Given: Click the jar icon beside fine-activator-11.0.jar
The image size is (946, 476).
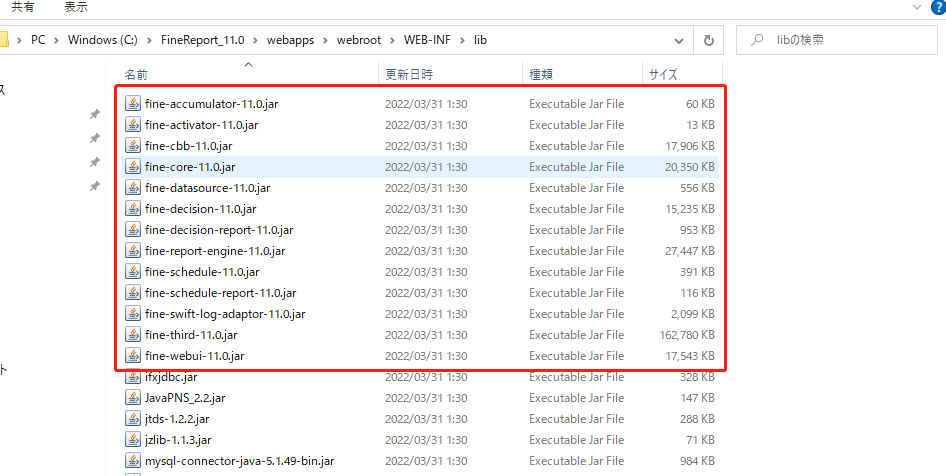Looking at the screenshot, I should [132, 125].
